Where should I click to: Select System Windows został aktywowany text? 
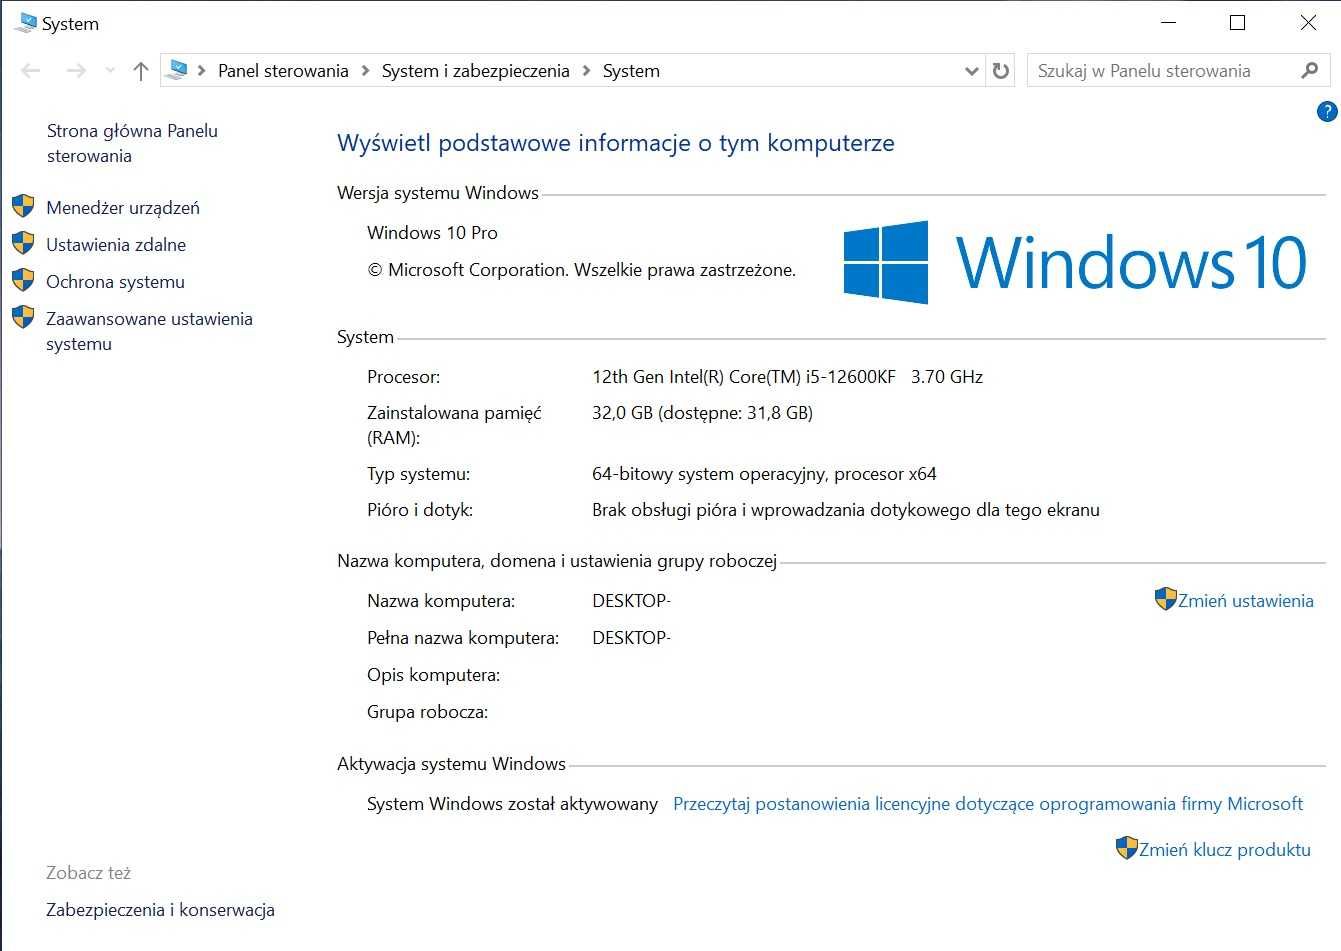pos(512,804)
